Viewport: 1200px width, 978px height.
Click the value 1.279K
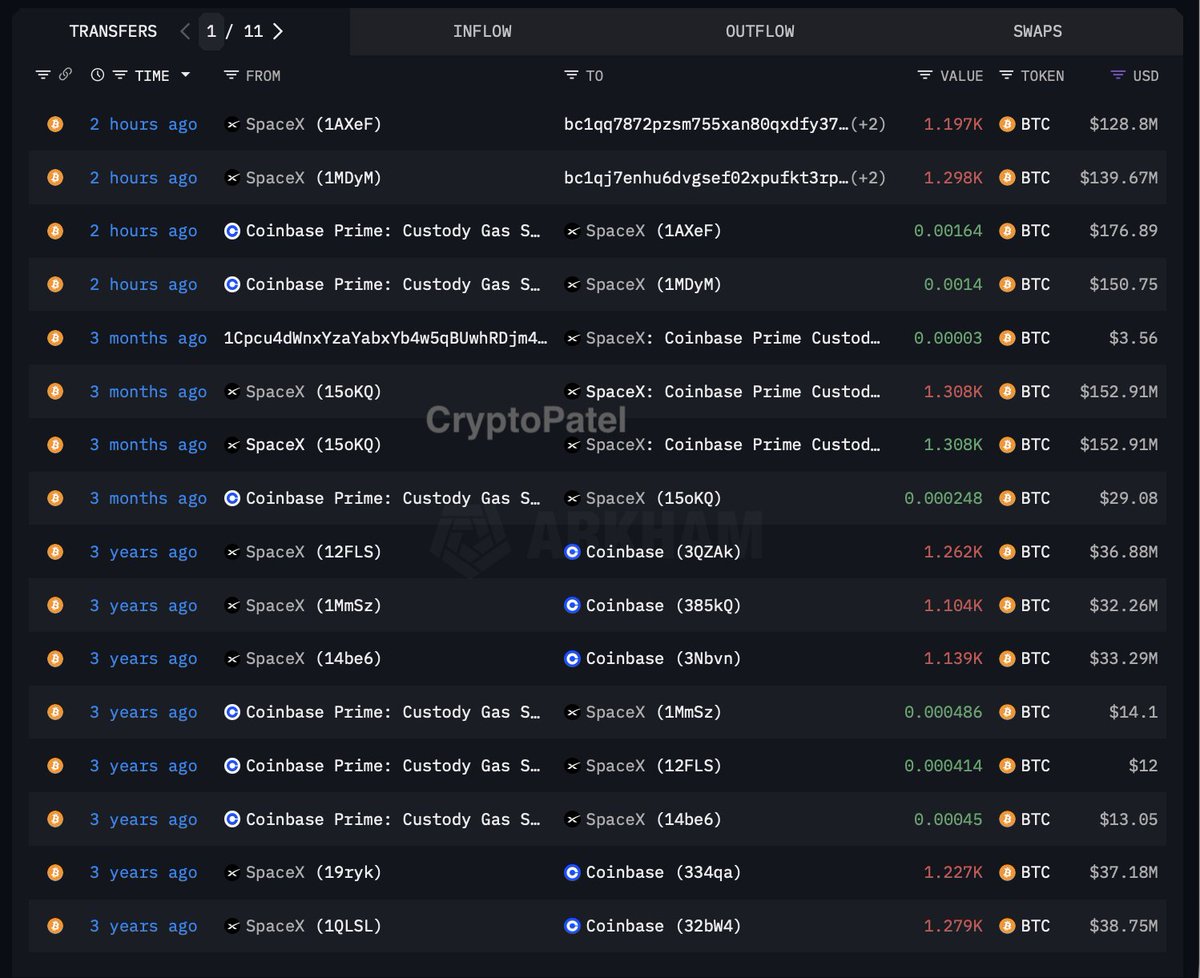pos(953,926)
